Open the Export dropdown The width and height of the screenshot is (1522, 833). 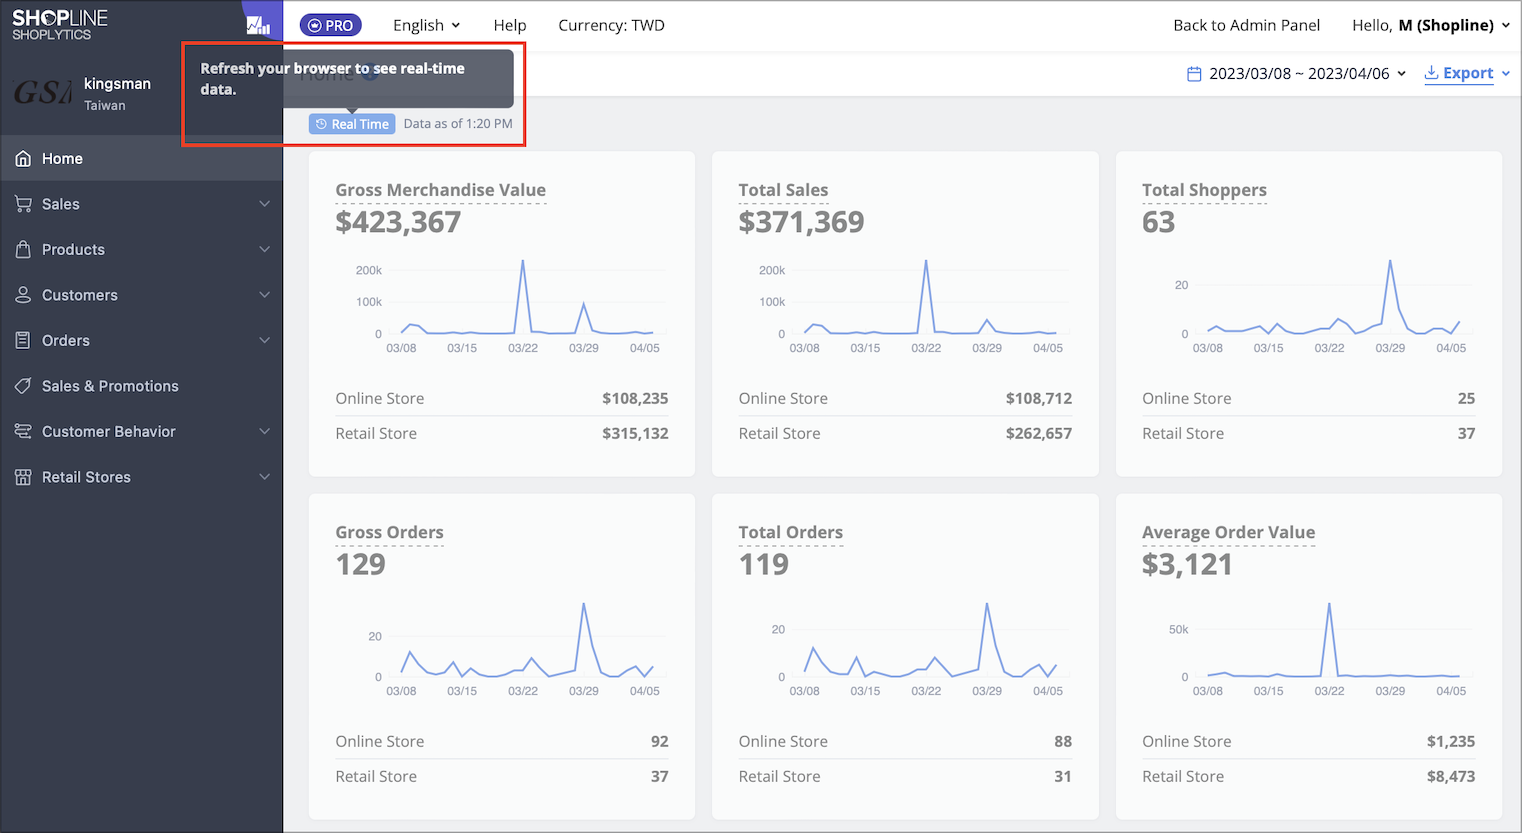click(1467, 73)
